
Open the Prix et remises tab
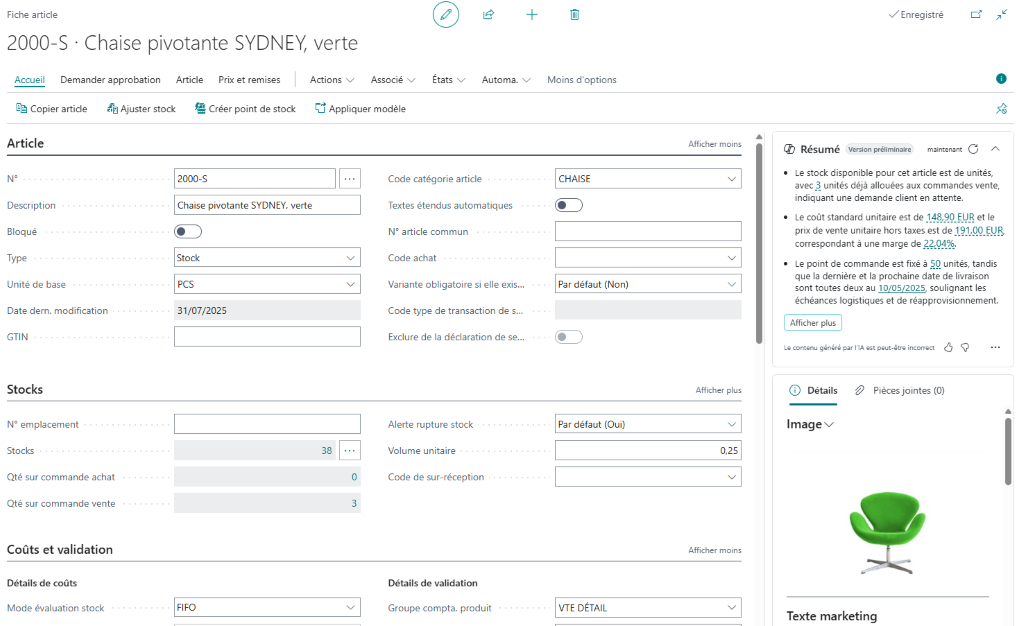click(249, 80)
